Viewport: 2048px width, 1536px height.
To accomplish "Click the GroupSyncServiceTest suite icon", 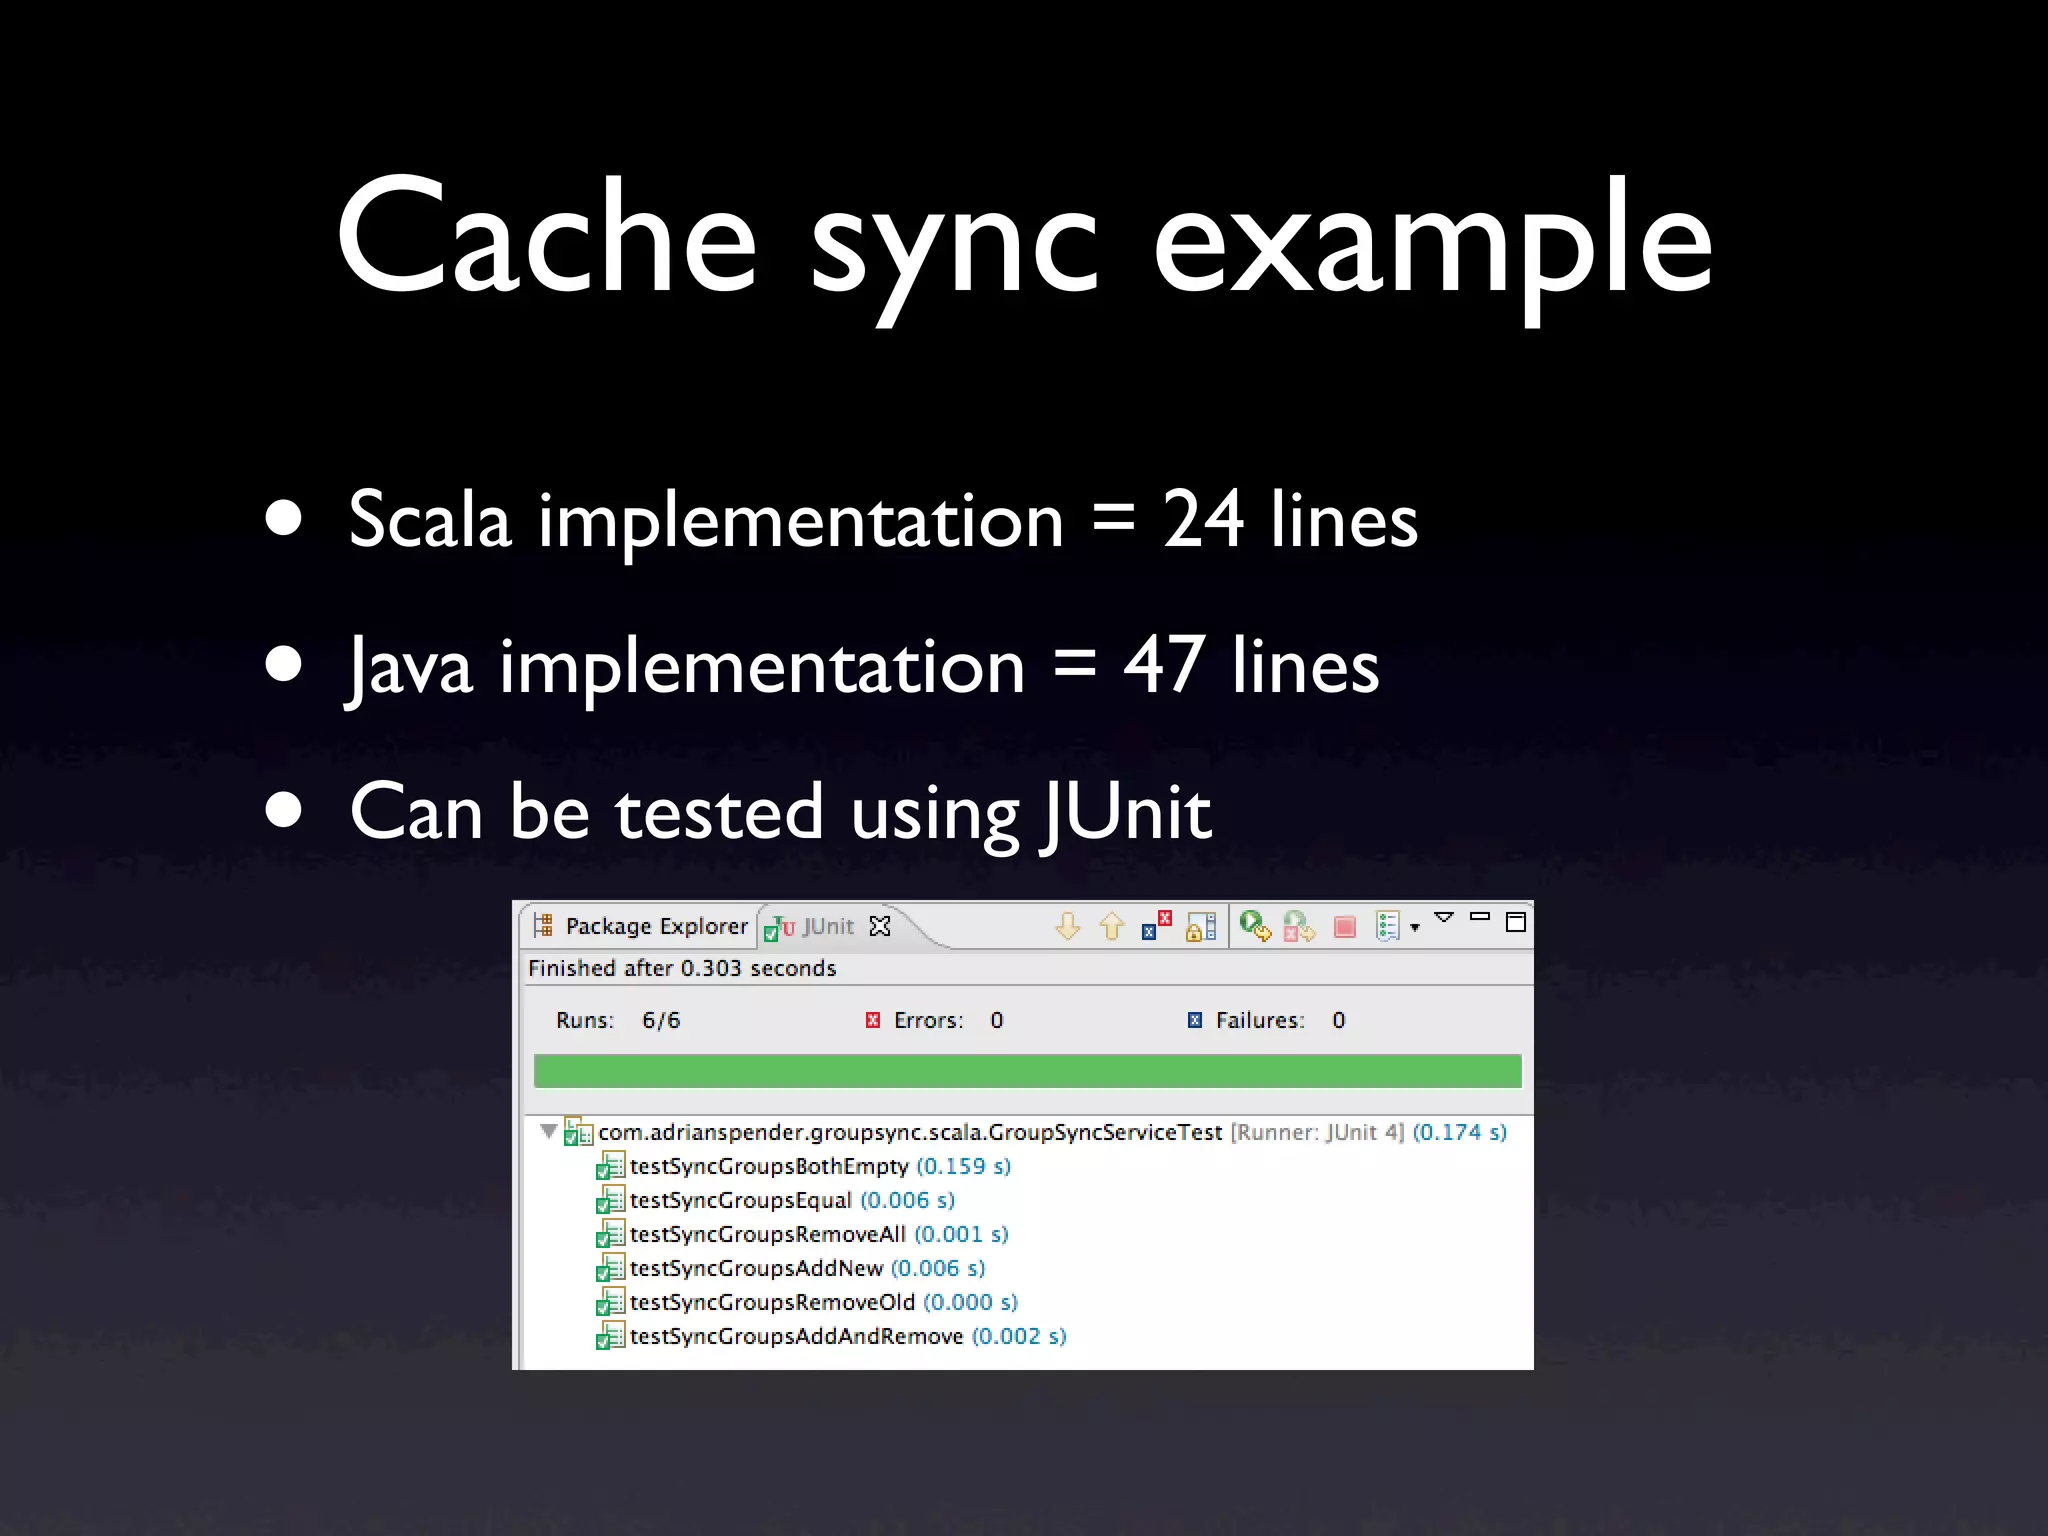I will 578,1131.
